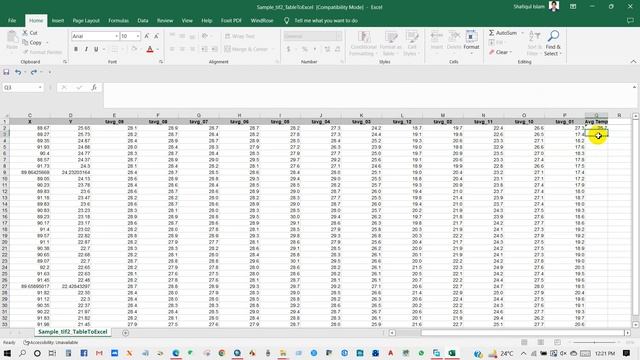Click the Redo icon
The image size is (640, 360).
click(x=33, y=72)
